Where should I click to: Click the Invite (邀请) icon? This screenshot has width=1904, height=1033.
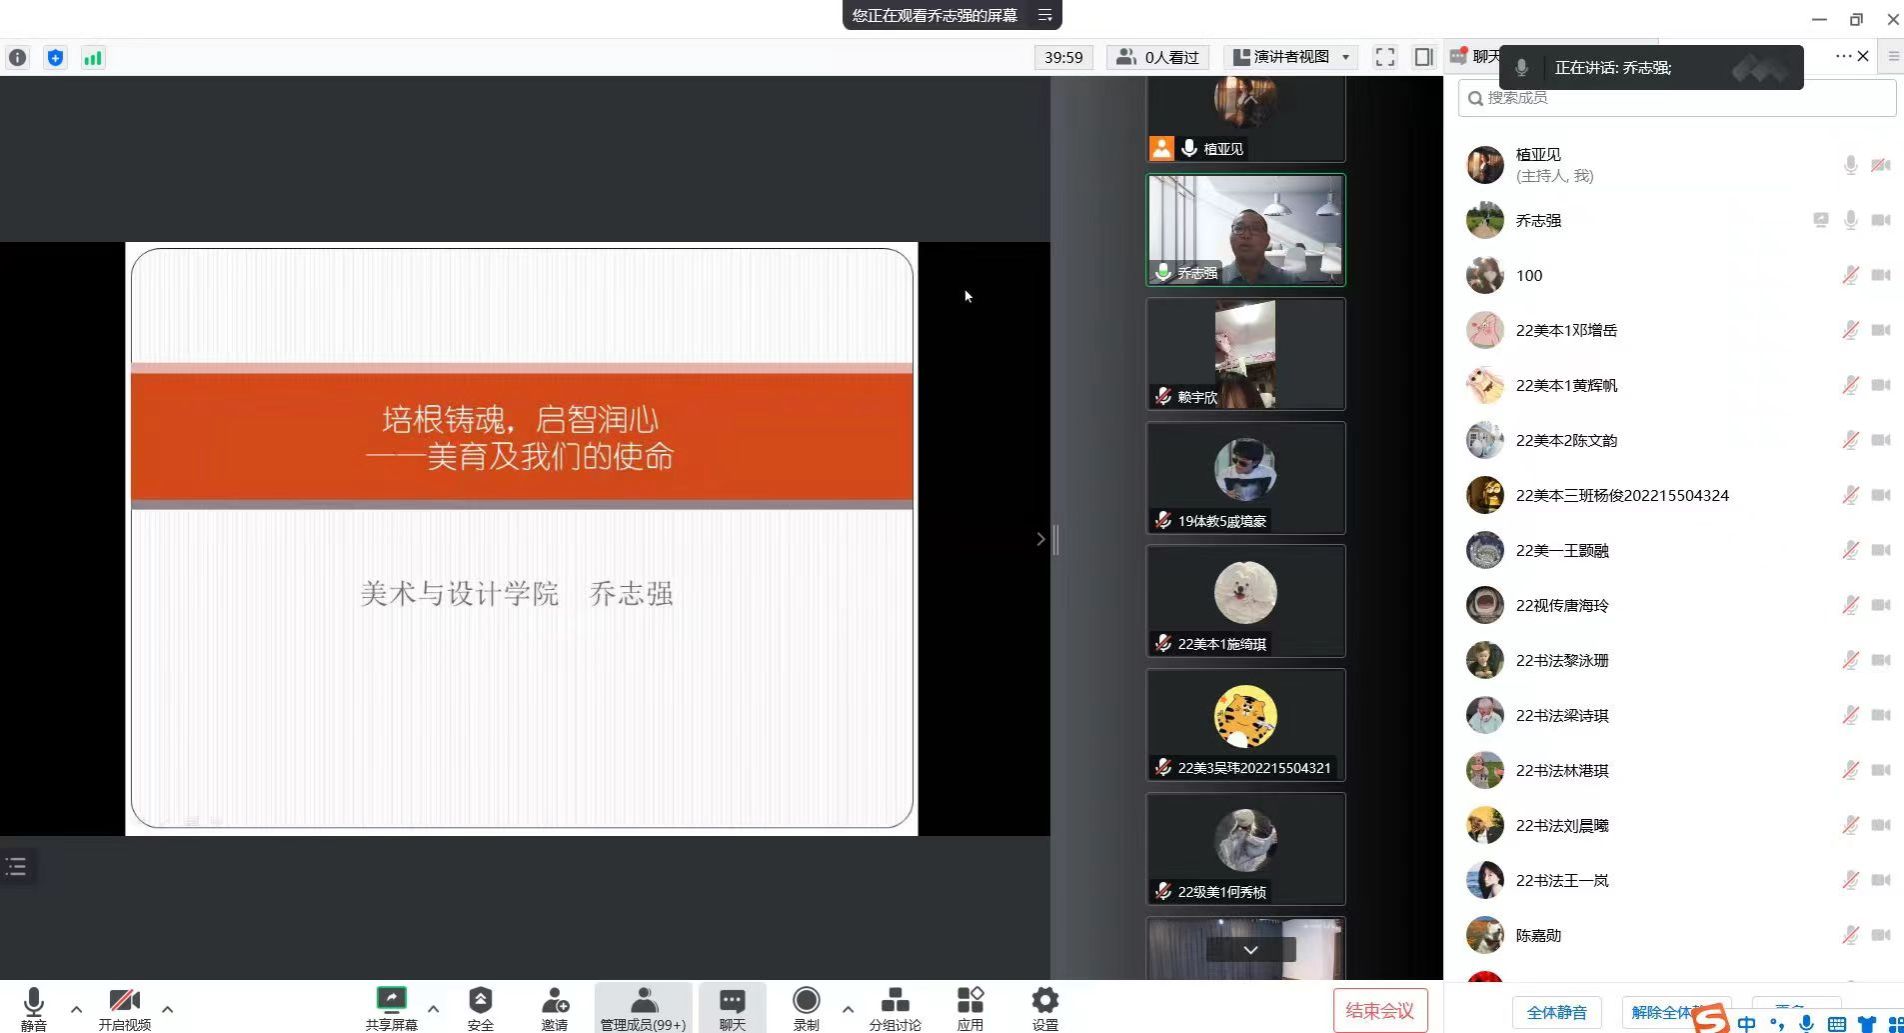(x=554, y=1001)
